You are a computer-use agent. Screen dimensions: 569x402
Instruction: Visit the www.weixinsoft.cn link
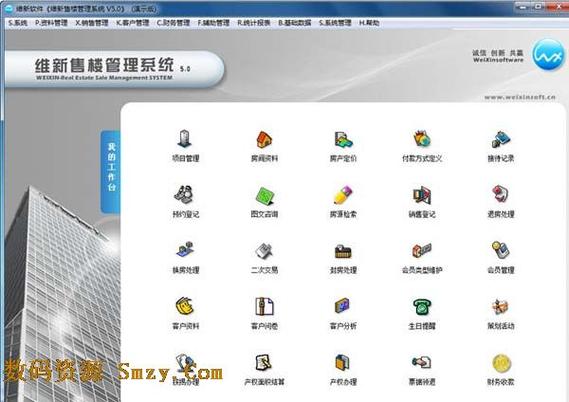pos(520,97)
